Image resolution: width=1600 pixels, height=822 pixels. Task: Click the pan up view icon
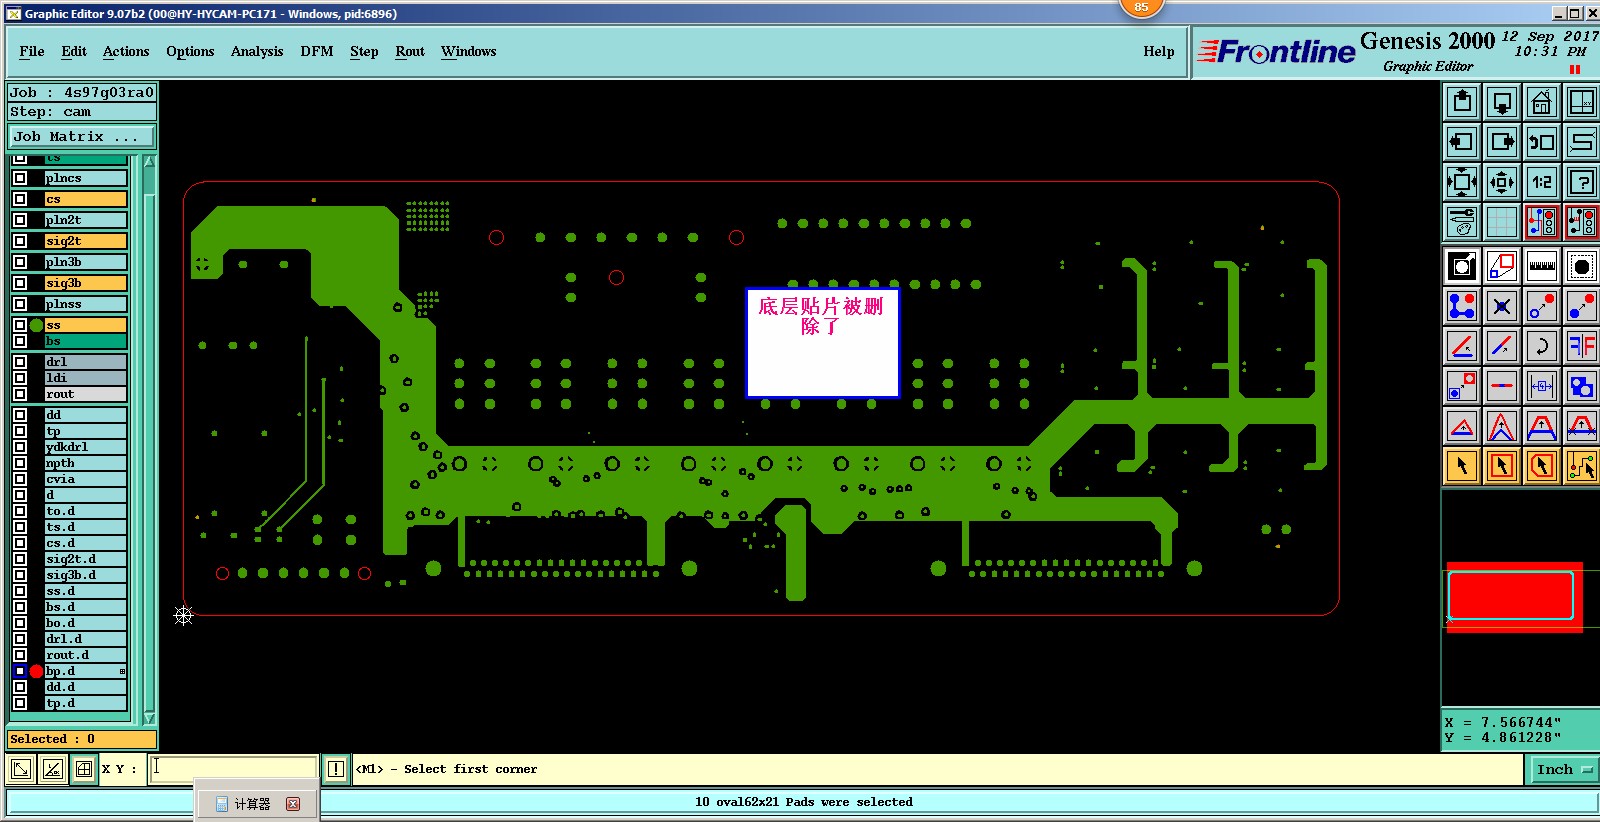point(1462,102)
